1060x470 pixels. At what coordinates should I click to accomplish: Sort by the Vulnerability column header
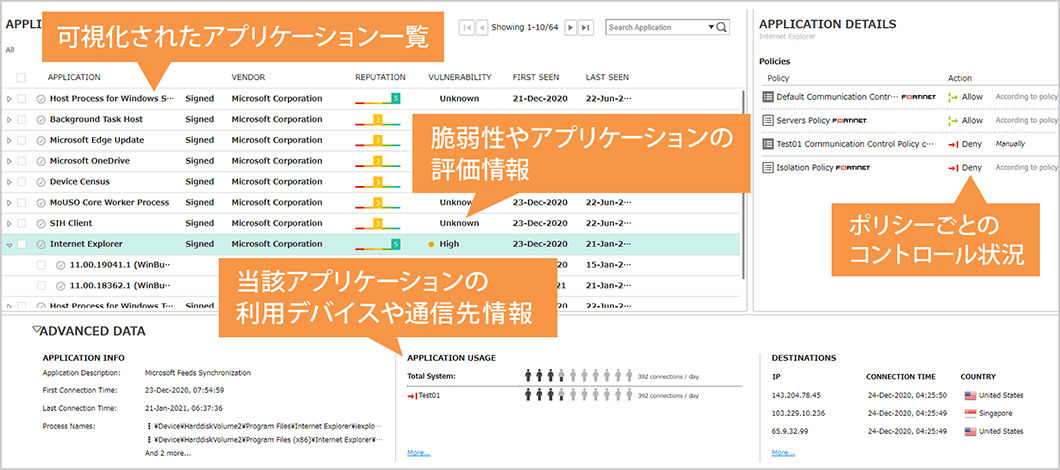459,77
